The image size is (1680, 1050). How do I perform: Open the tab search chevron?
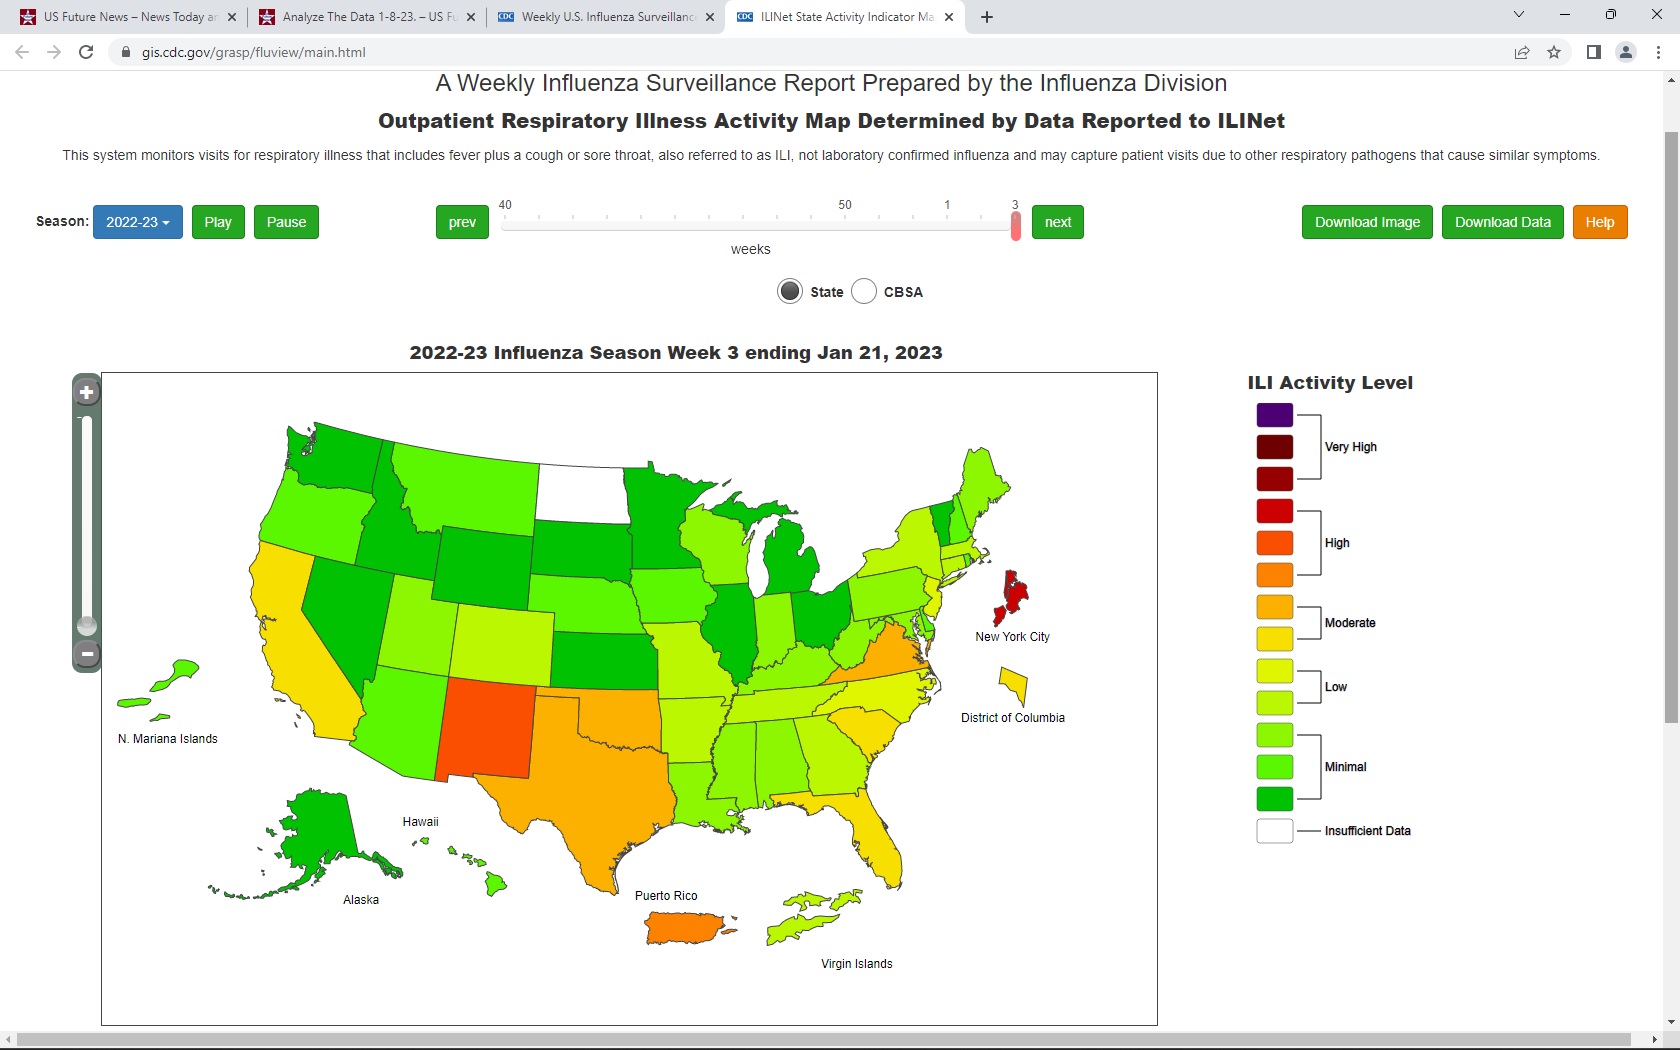pos(1518,15)
